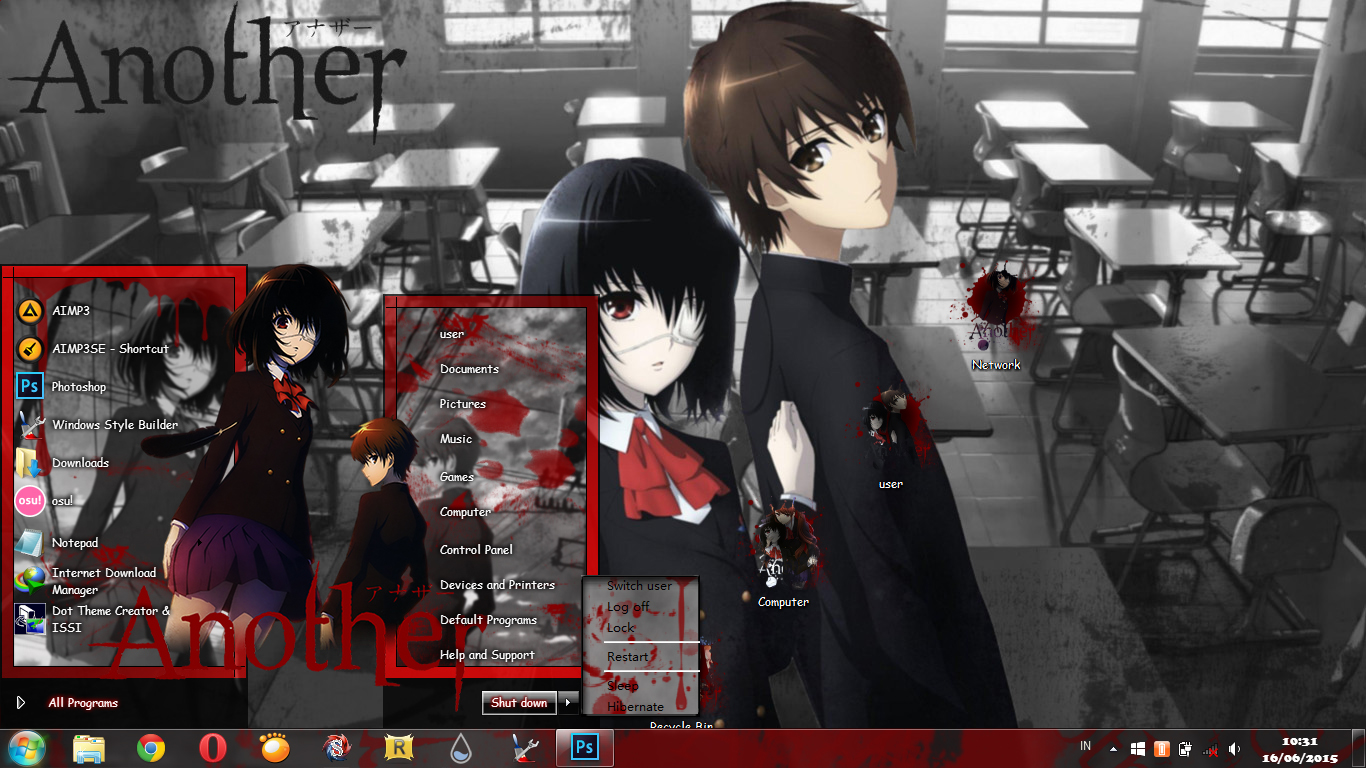
Task: Click the orange battery tray icon
Action: 1161,748
